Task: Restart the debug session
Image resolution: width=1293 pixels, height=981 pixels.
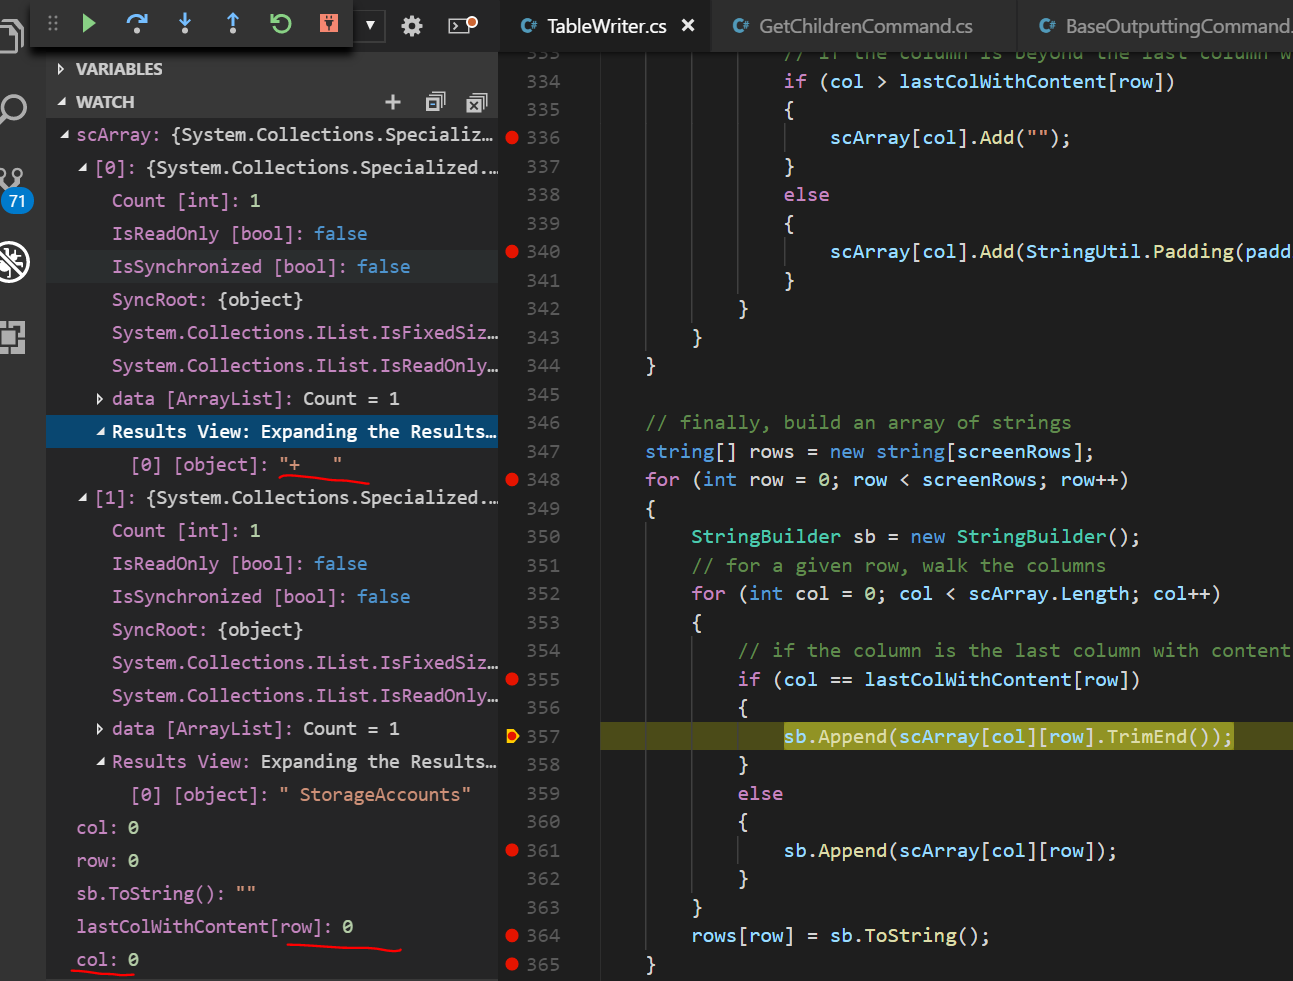Action: (x=281, y=24)
